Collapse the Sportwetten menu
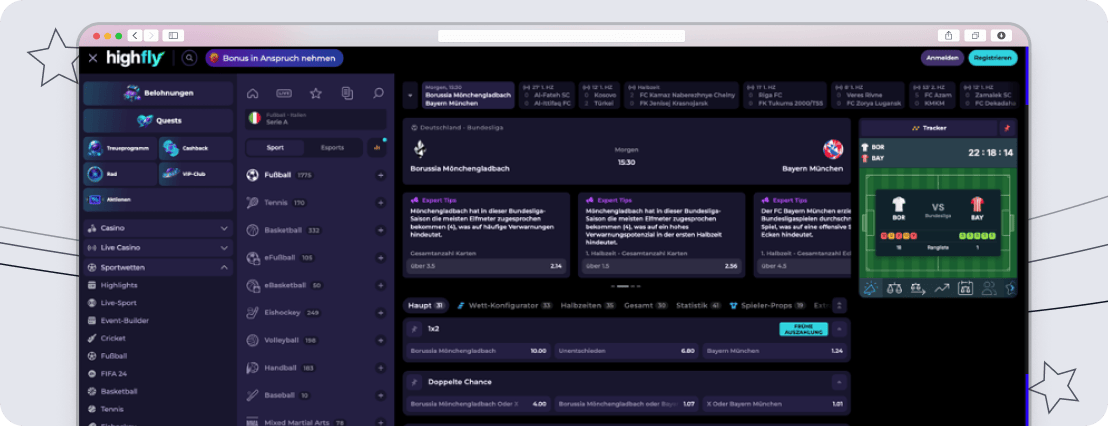Screen dimensions: 1108x426 [x=158, y=268]
